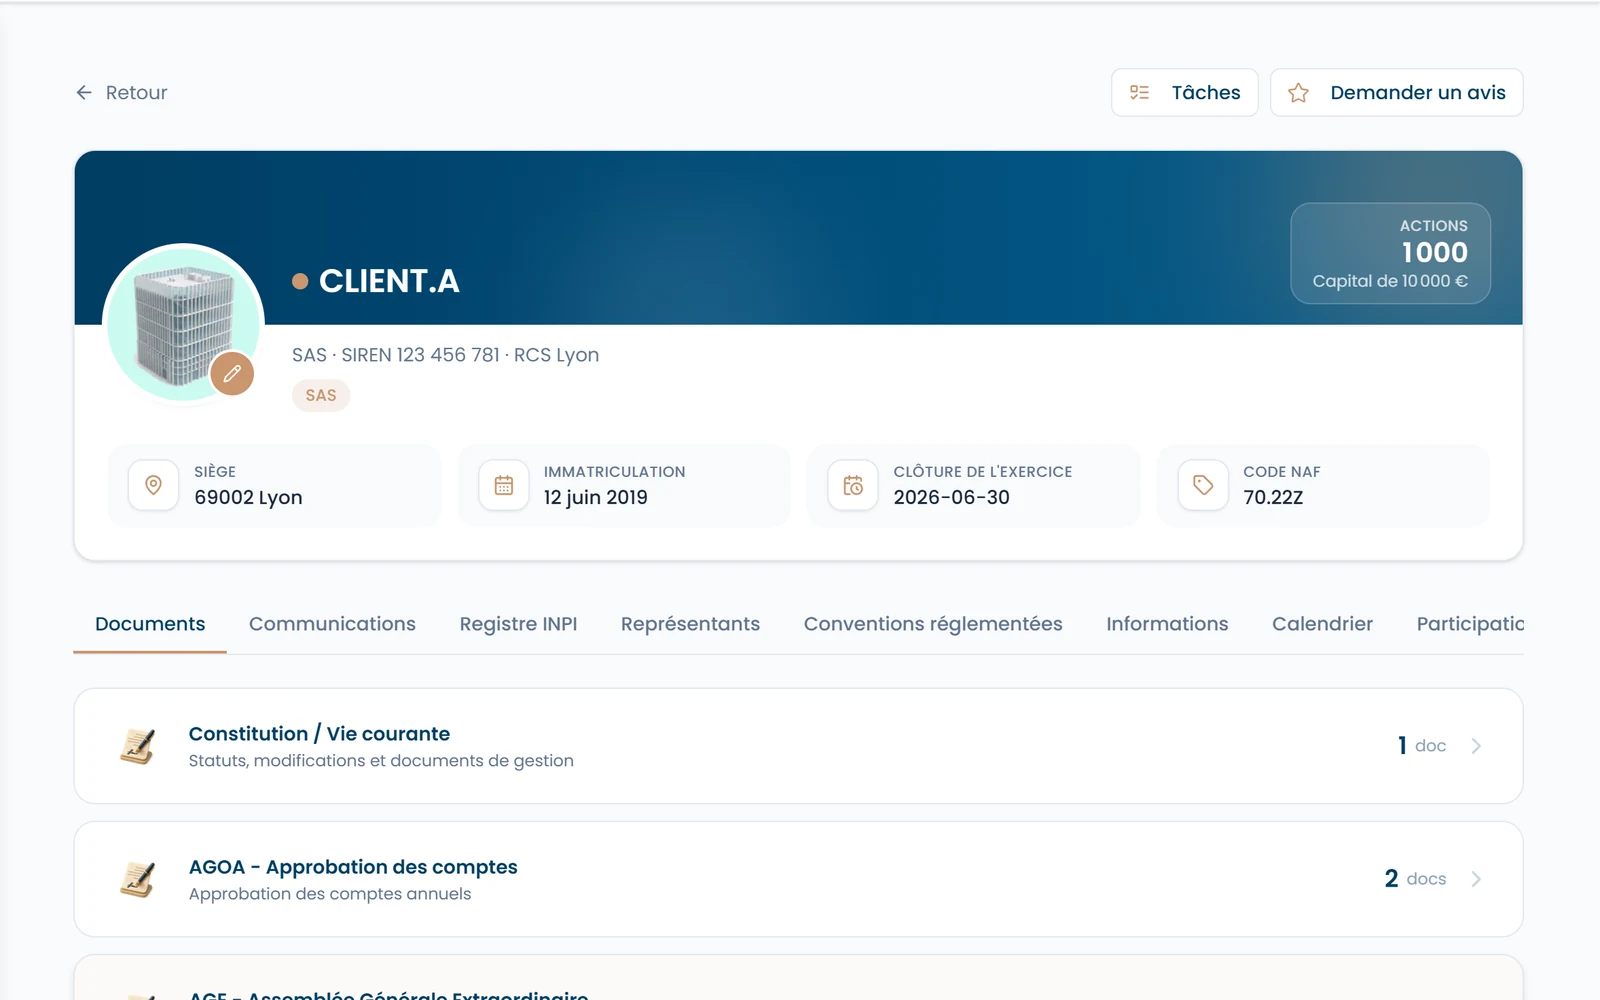Click the star icon in Demander un avis
The height and width of the screenshot is (1000, 1600).
[x=1298, y=92]
